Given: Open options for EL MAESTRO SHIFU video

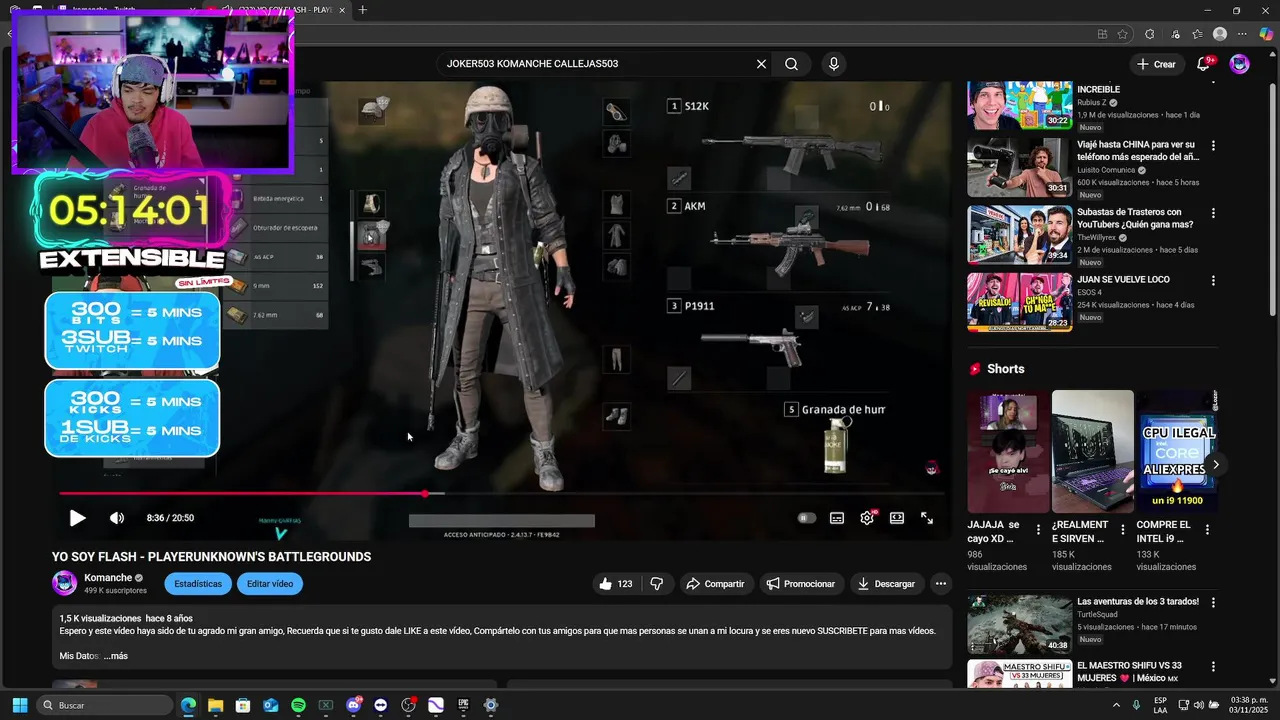Looking at the screenshot, I should click(x=1213, y=667).
